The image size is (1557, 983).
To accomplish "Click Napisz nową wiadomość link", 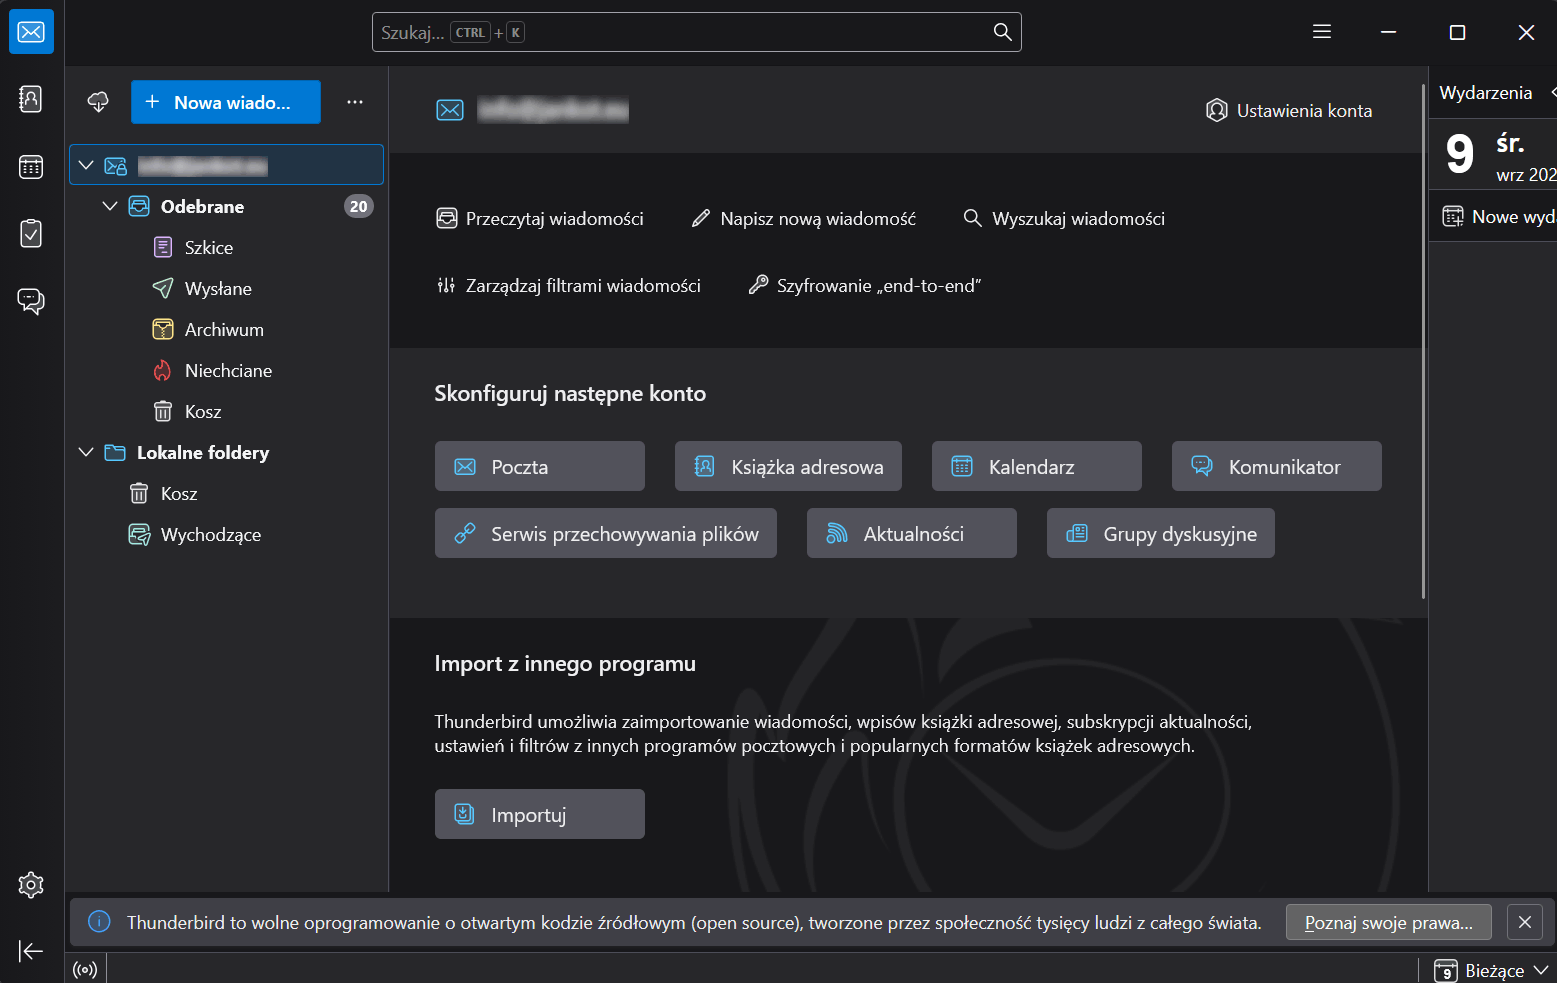I will point(804,218).
